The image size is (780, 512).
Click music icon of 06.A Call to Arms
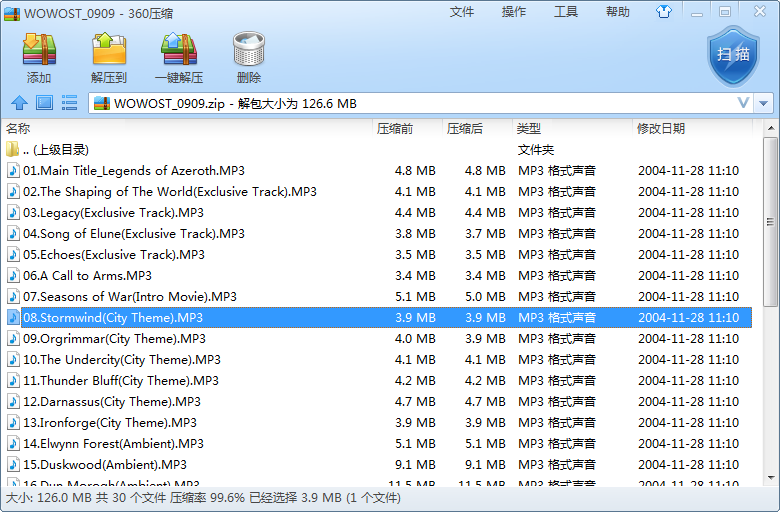pos(13,276)
